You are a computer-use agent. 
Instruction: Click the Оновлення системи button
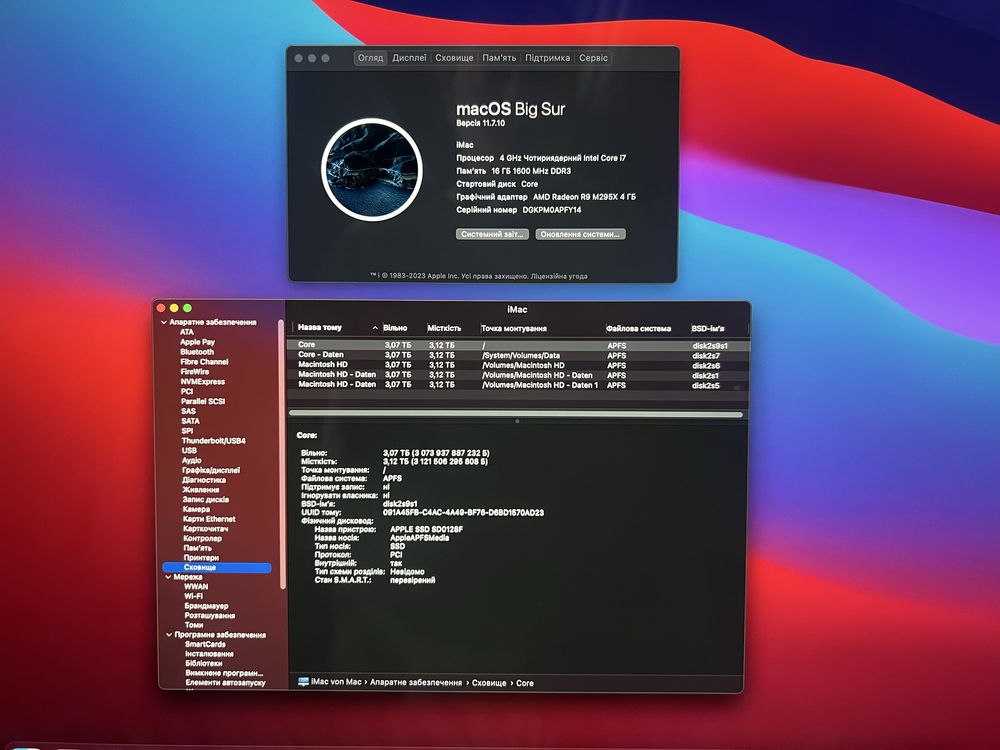[580, 234]
